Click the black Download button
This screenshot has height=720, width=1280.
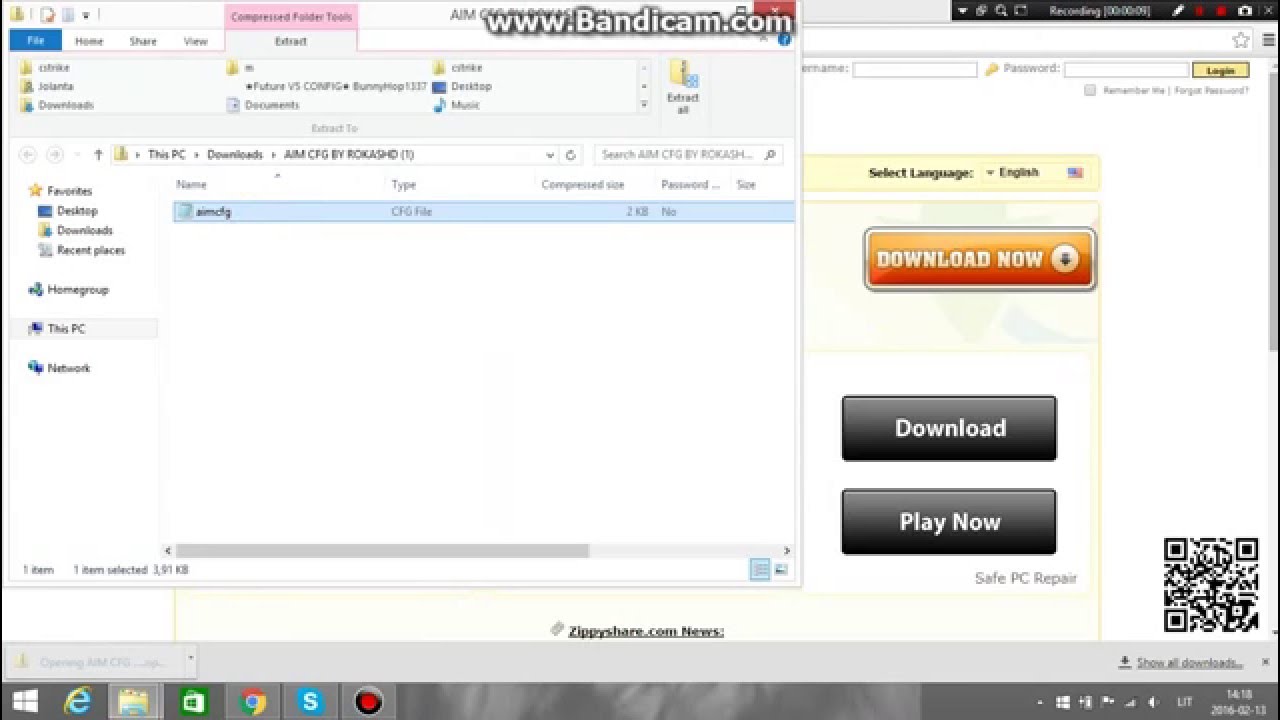(x=949, y=428)
